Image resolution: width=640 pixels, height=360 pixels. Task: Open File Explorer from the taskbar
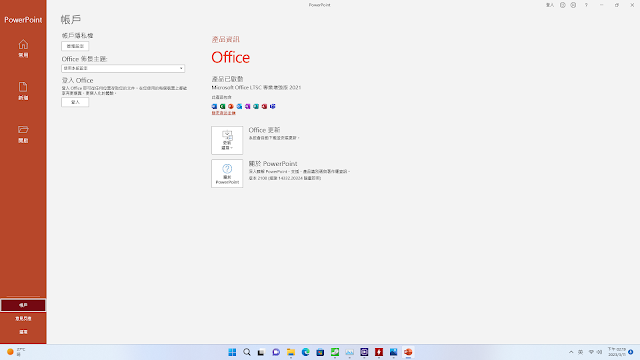tap(291, 352)
